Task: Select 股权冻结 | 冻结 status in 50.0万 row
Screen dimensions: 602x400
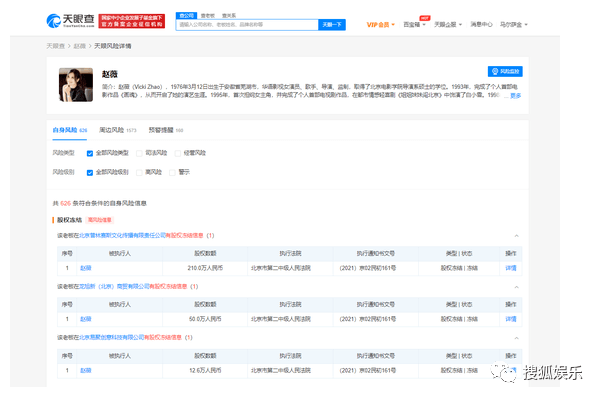Action: pyautogui.click(x=459, y=319)
